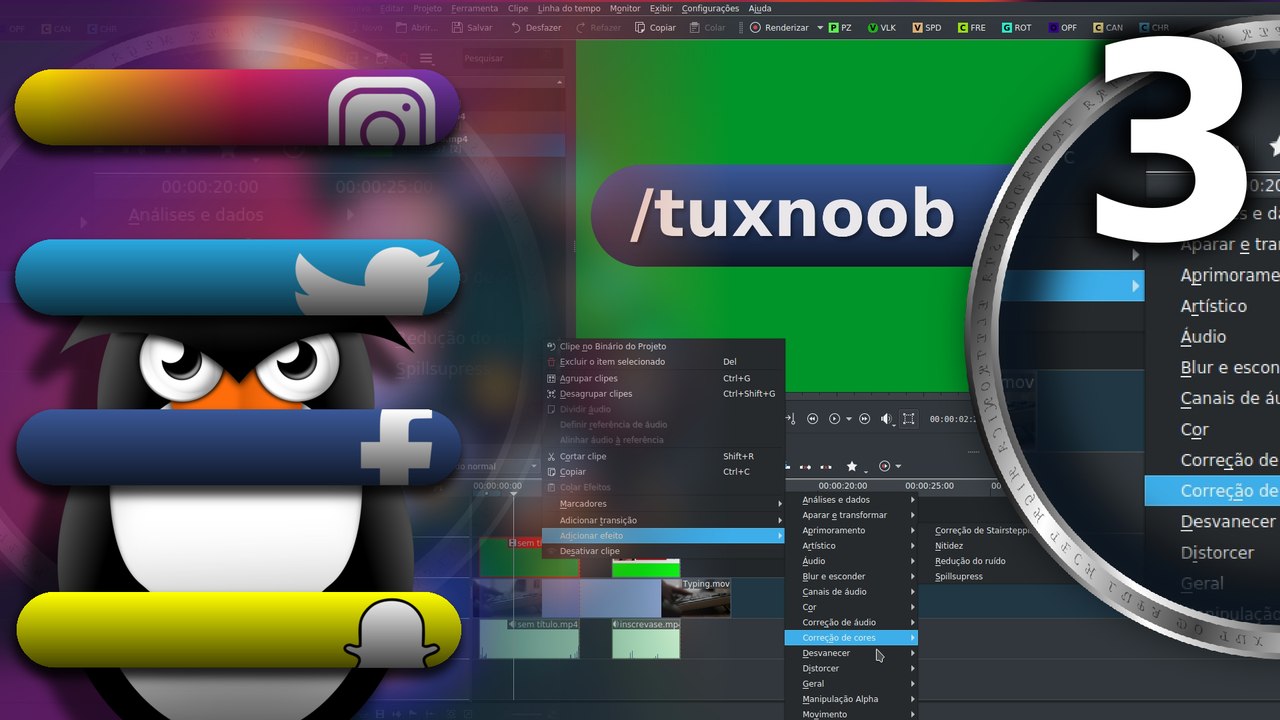
Task: Choose Cortar clipe with scissors icon
Action: [662, 457]
